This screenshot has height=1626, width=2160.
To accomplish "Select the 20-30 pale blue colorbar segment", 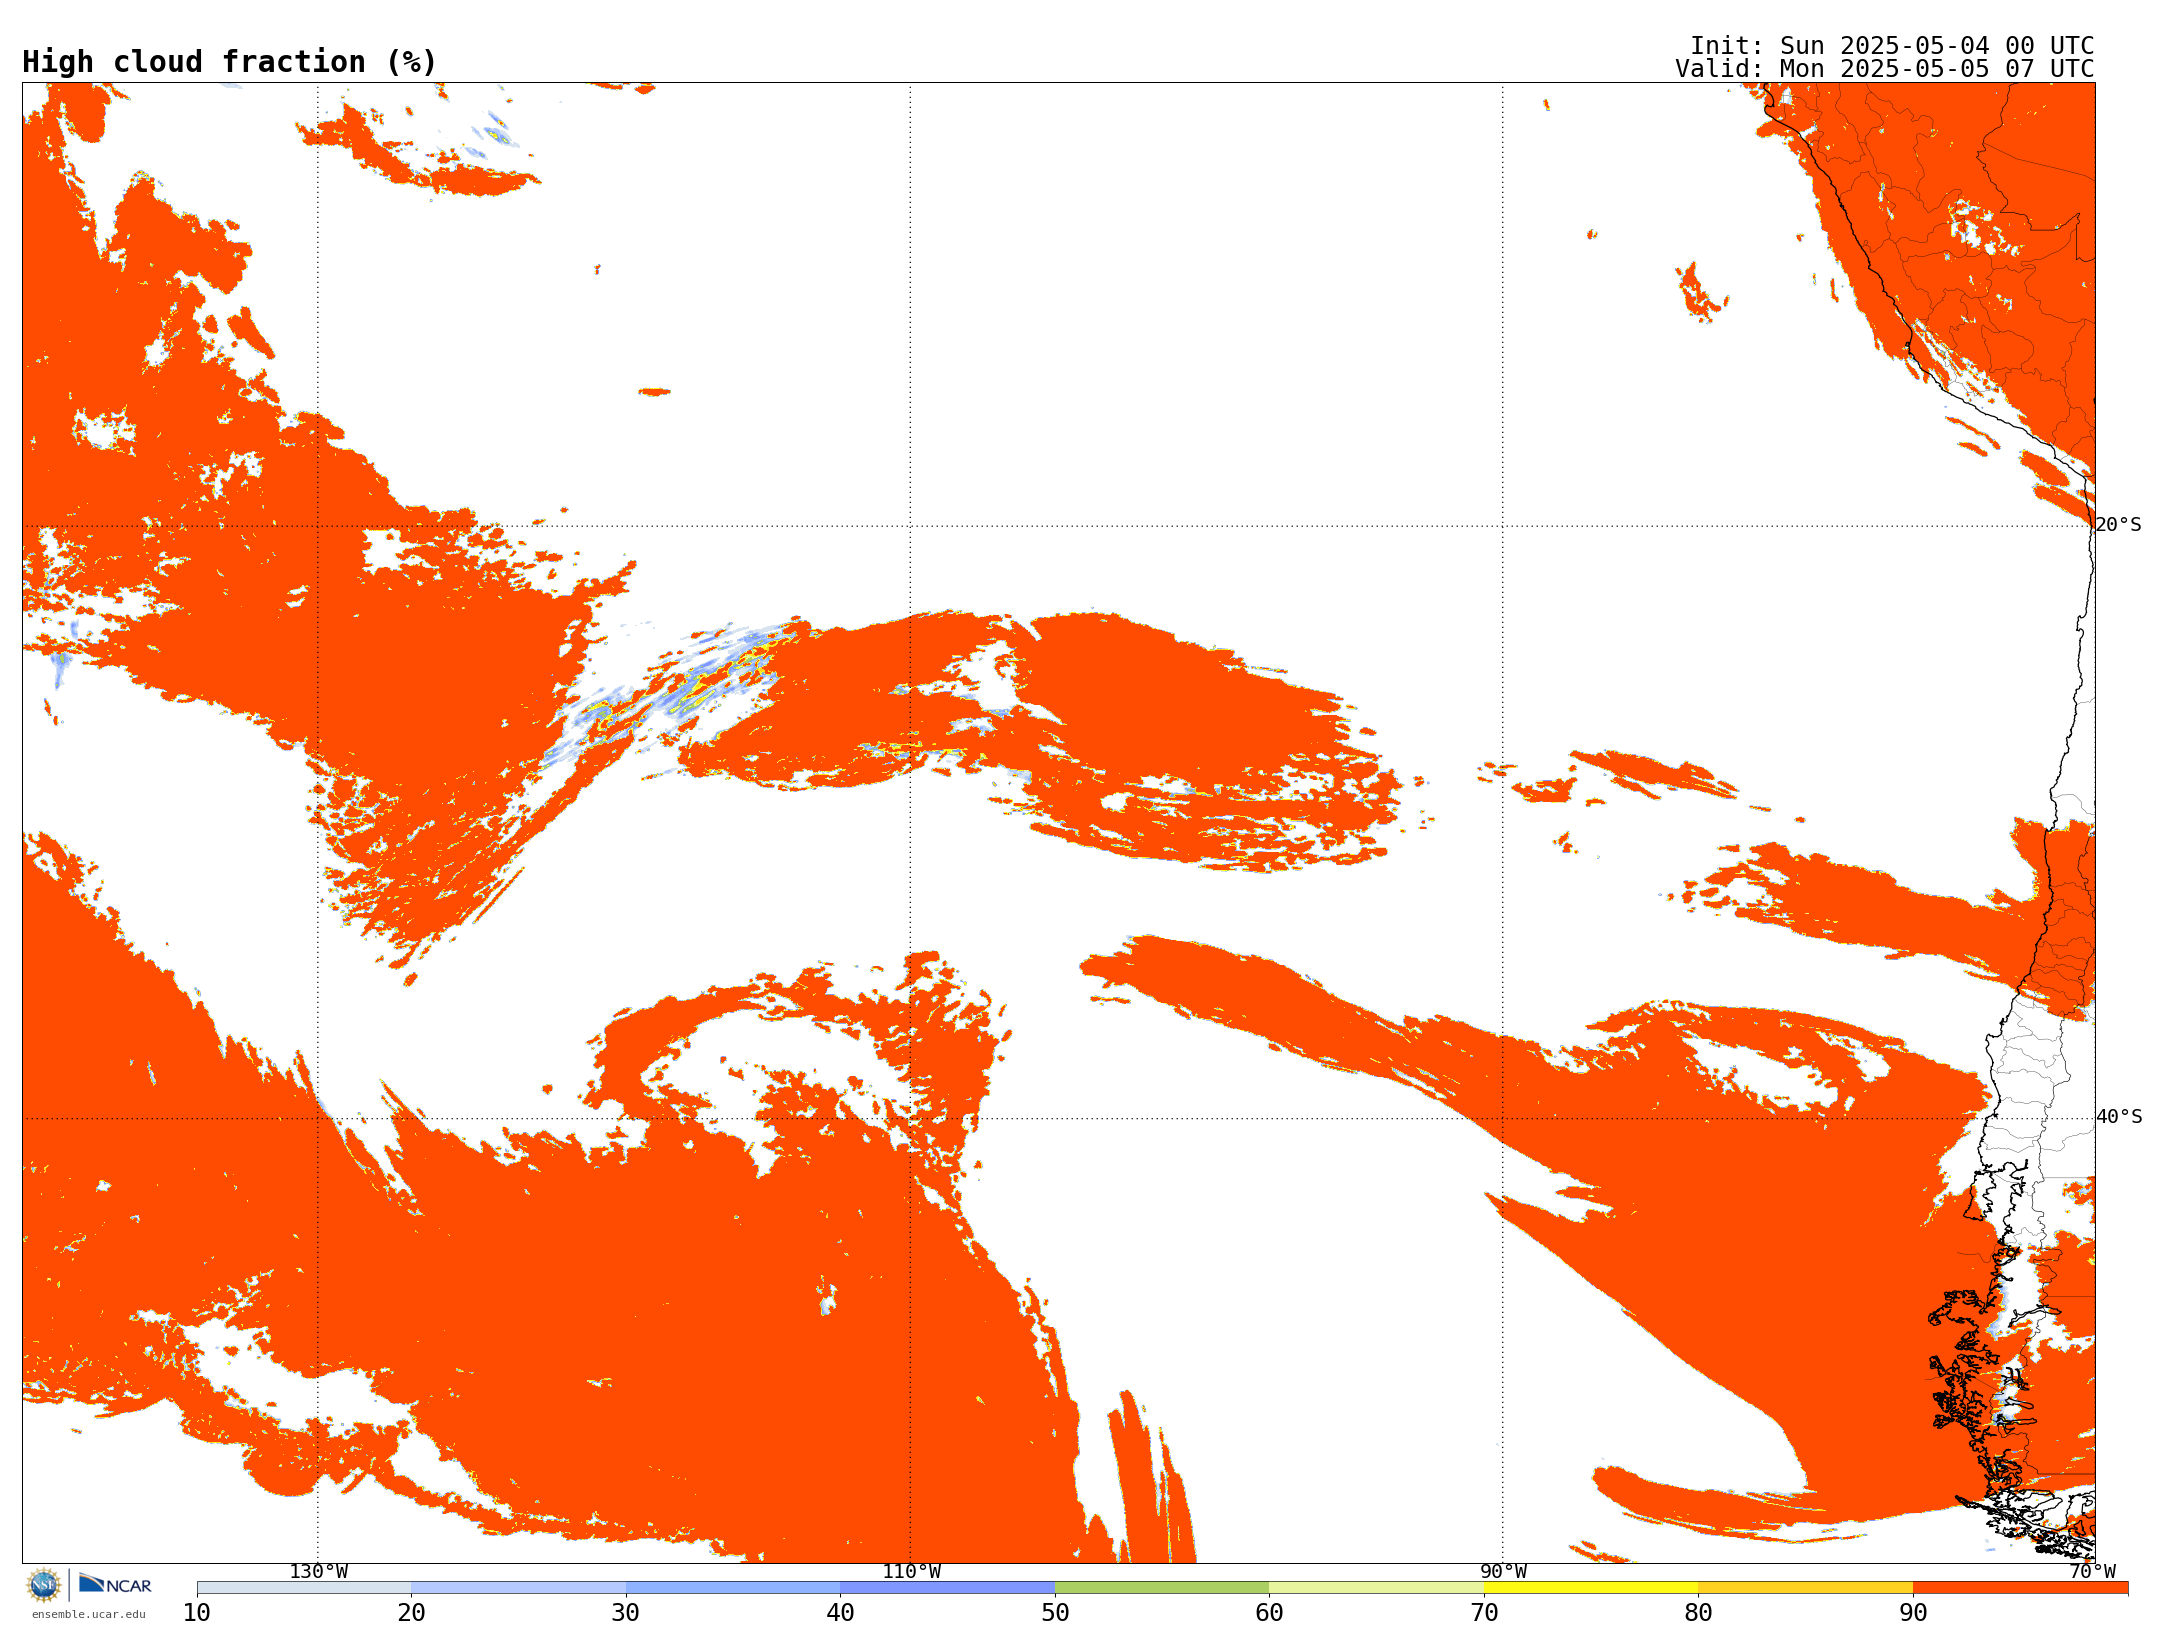I will [519, 1588].
